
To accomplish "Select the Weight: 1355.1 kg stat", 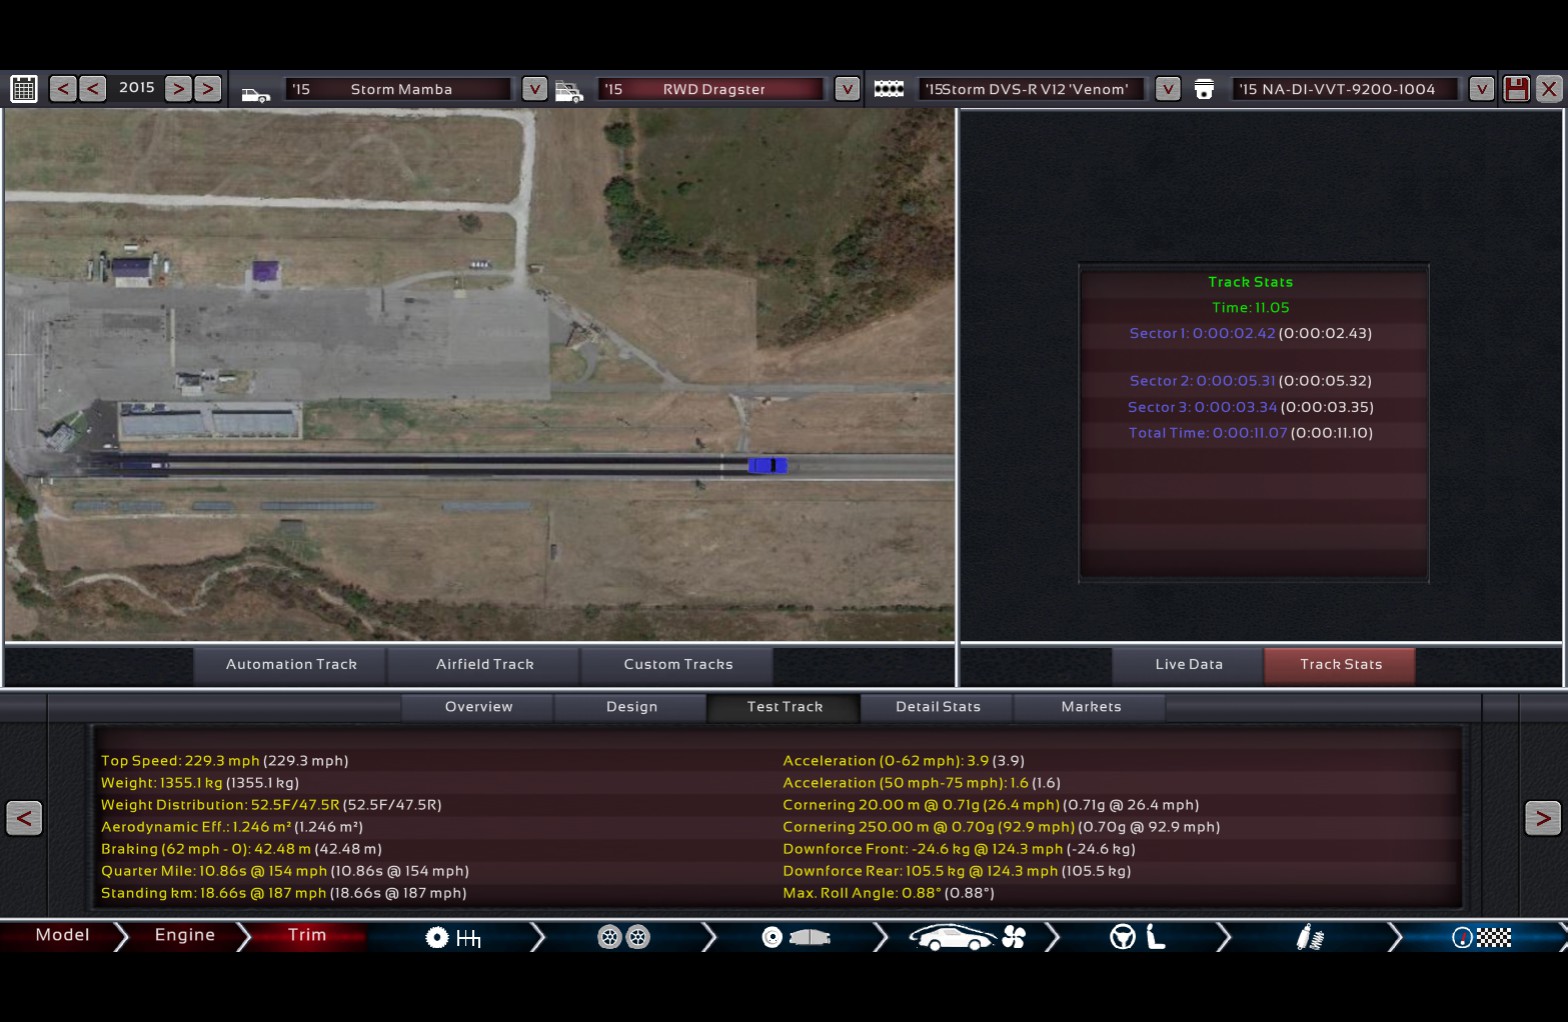I will 200,783.
